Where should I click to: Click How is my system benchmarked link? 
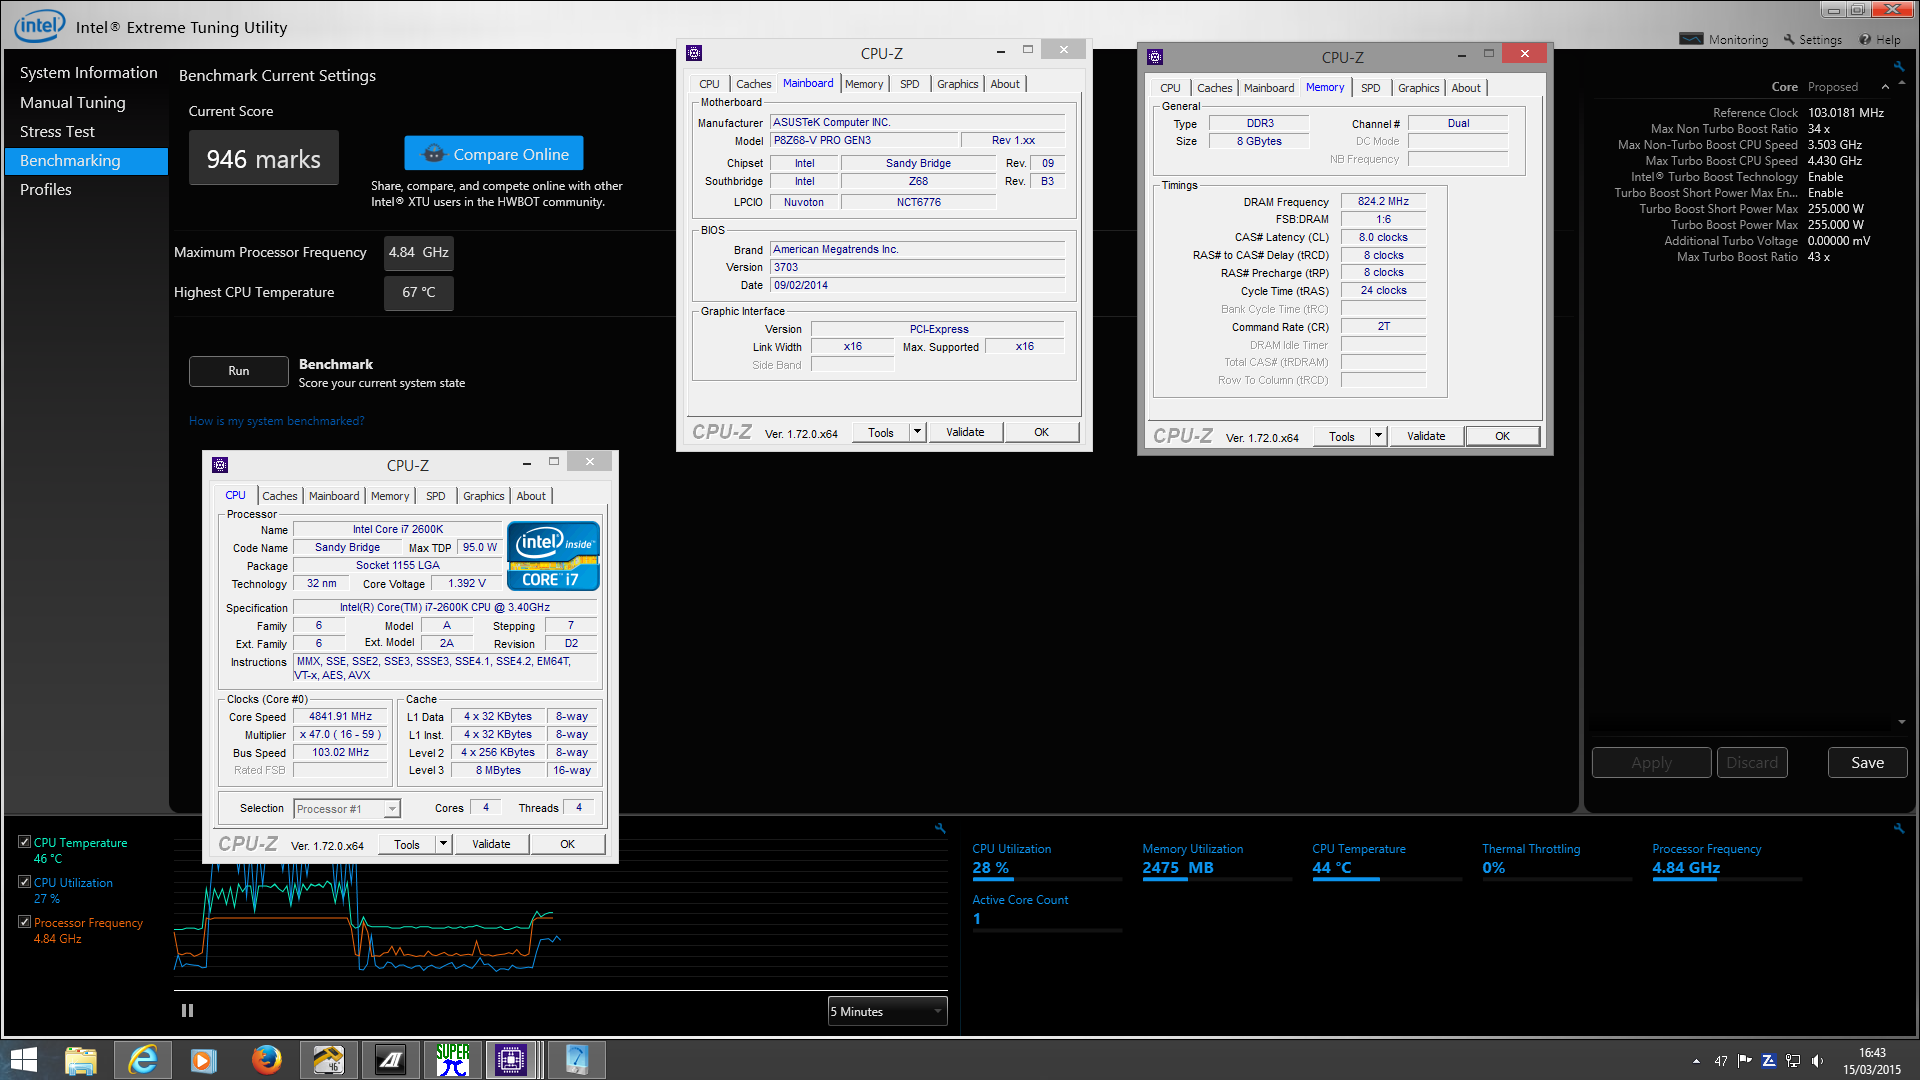point(276,421)
